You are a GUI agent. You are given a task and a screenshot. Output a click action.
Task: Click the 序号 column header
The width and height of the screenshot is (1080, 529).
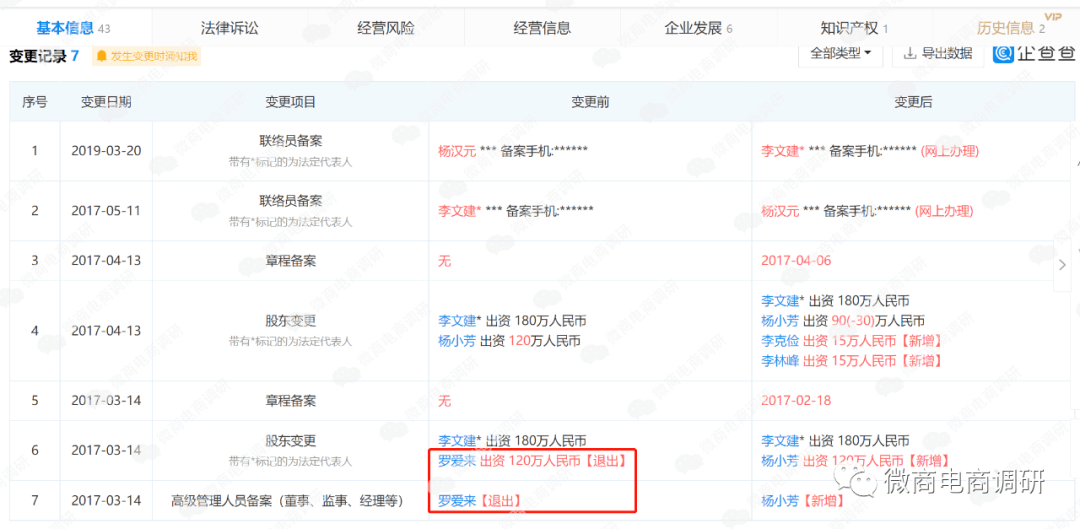point(34,102)
